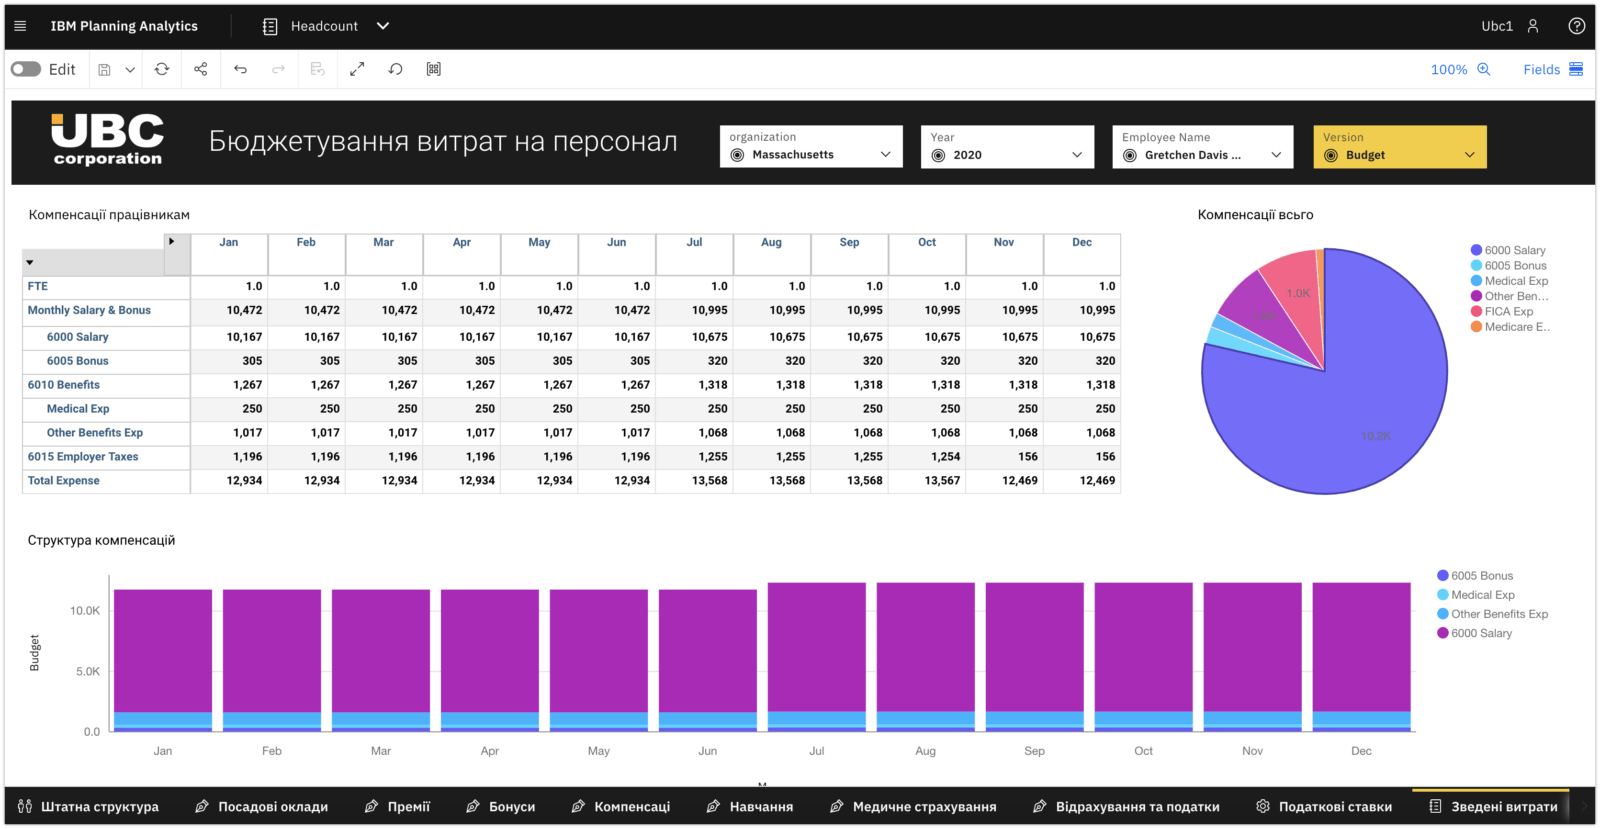The image size is (1600, 829).
Task: Enter full screen with expand icon
Action: (357, 69)
